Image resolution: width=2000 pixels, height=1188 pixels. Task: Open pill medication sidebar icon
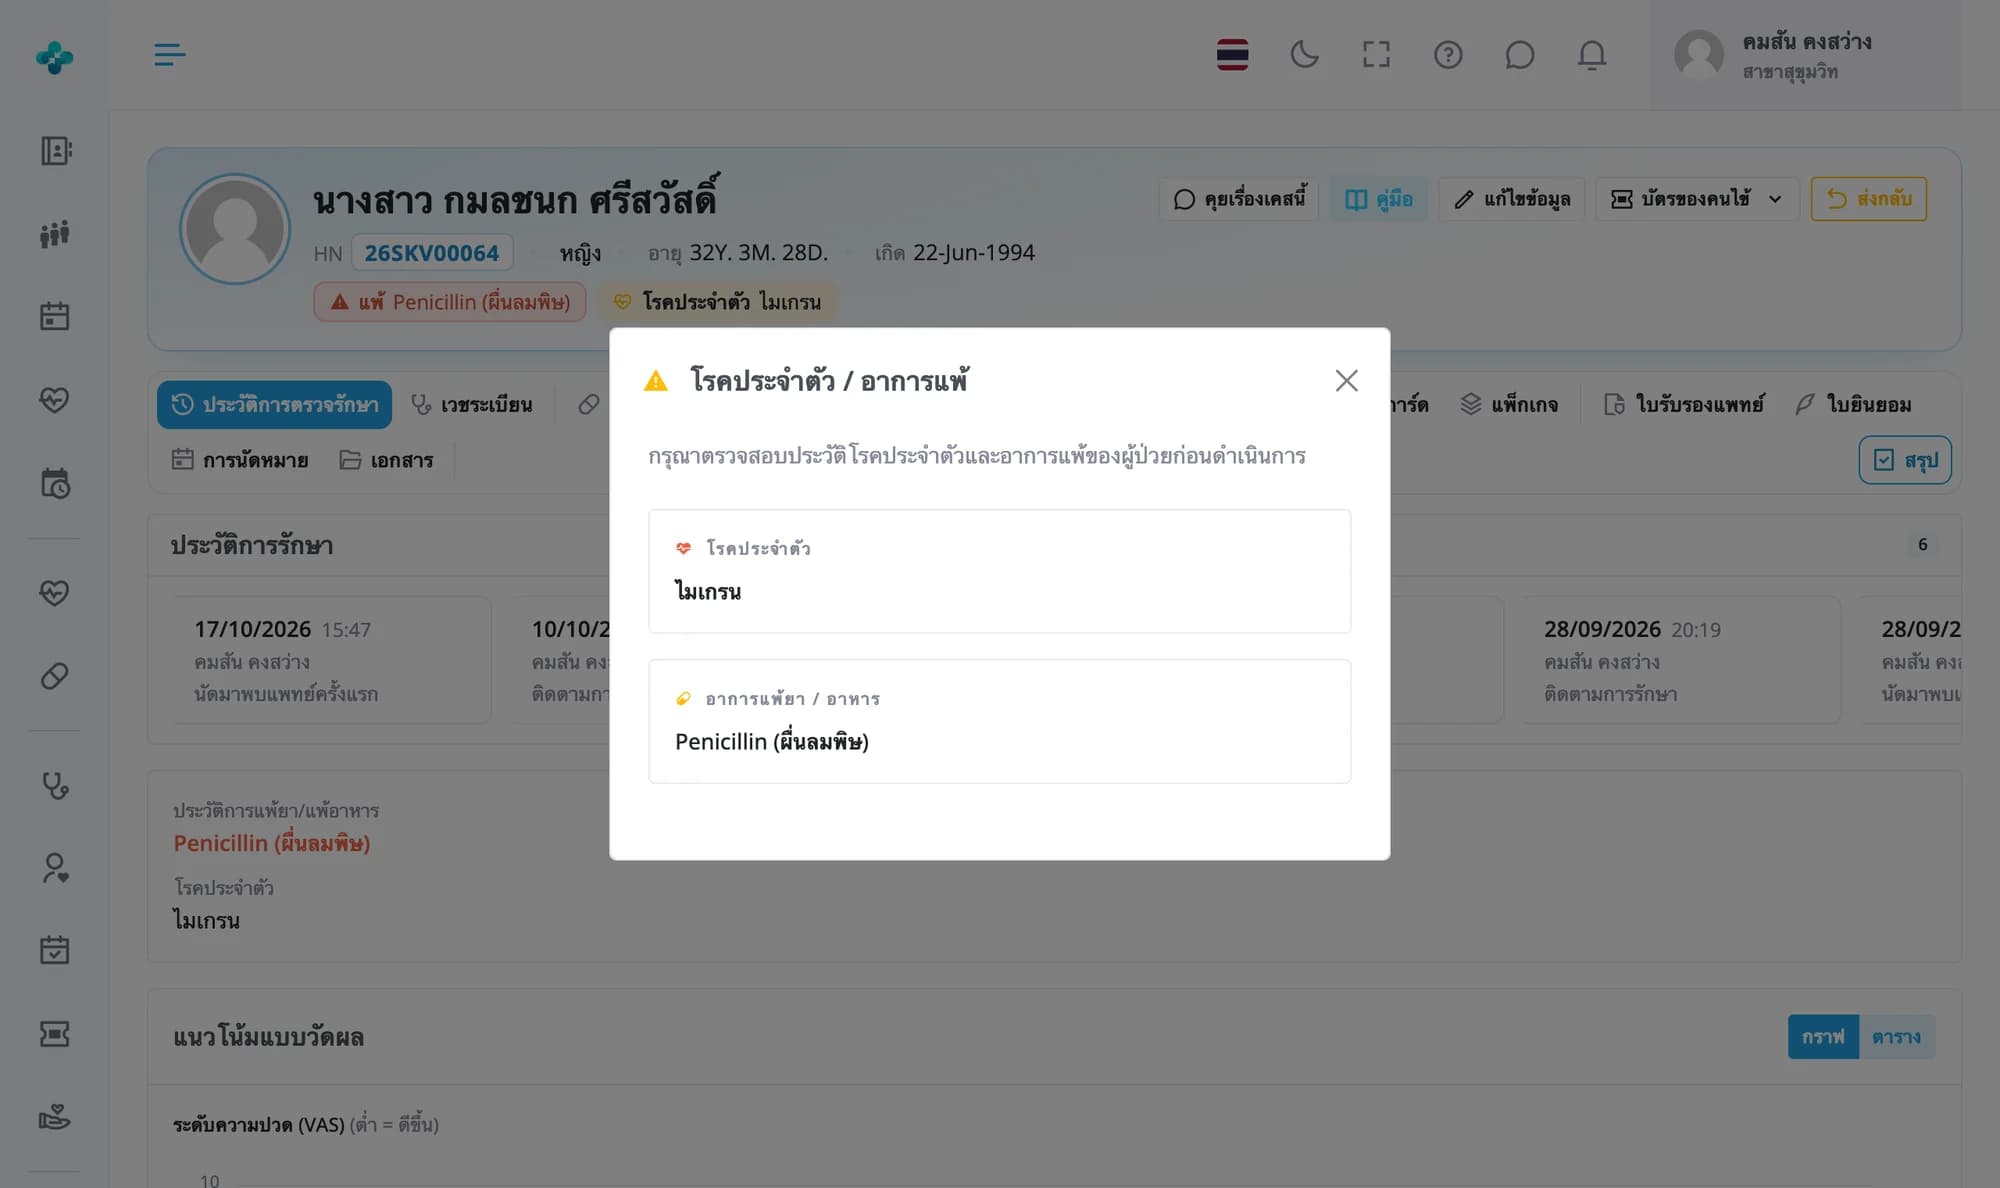(55, 676)
